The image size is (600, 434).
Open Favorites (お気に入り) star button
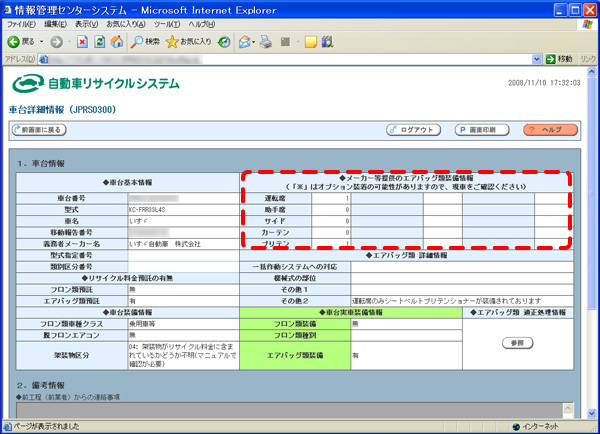[189, 42]
